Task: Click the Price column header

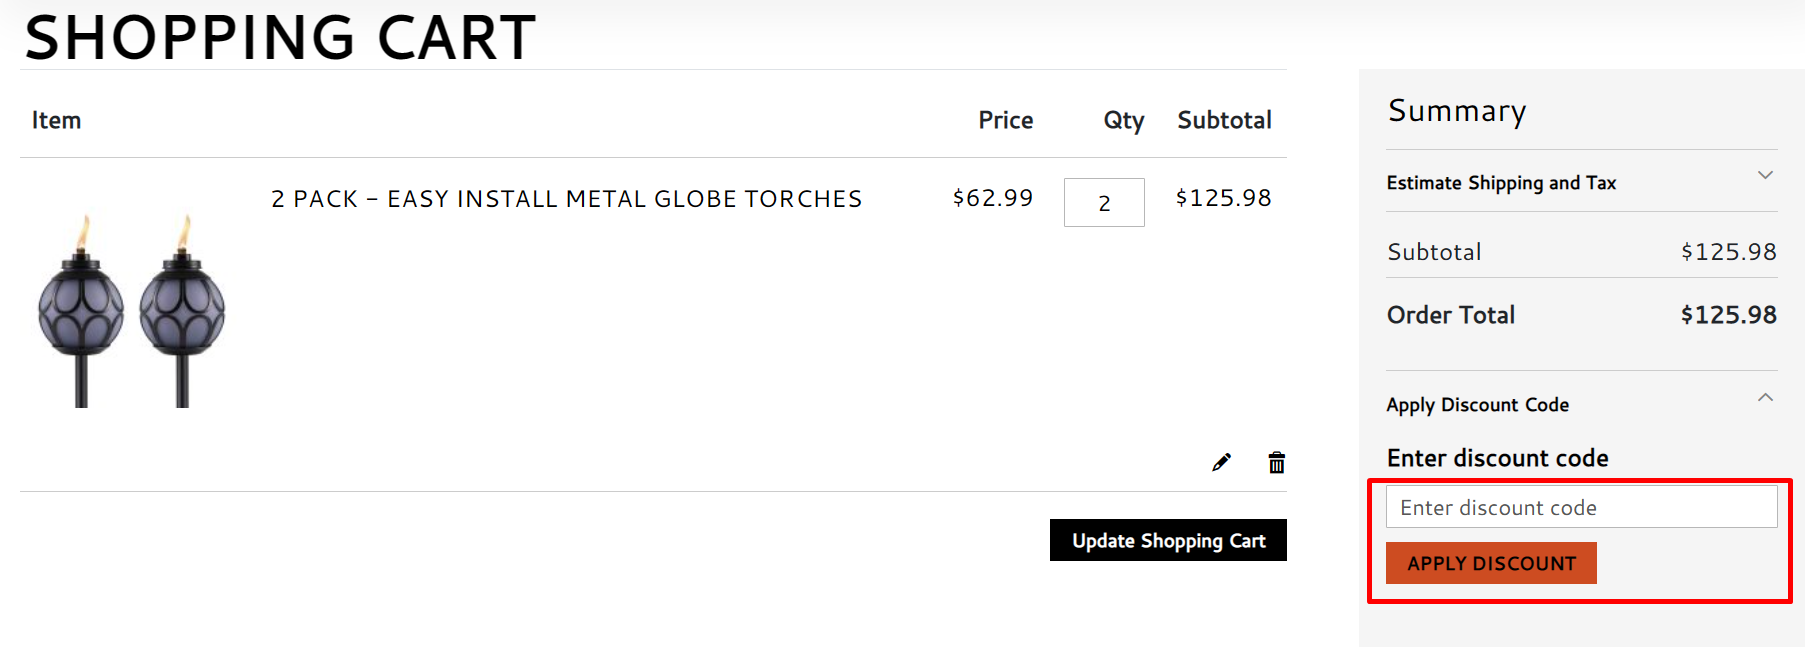Action: tap(1005, 120)
